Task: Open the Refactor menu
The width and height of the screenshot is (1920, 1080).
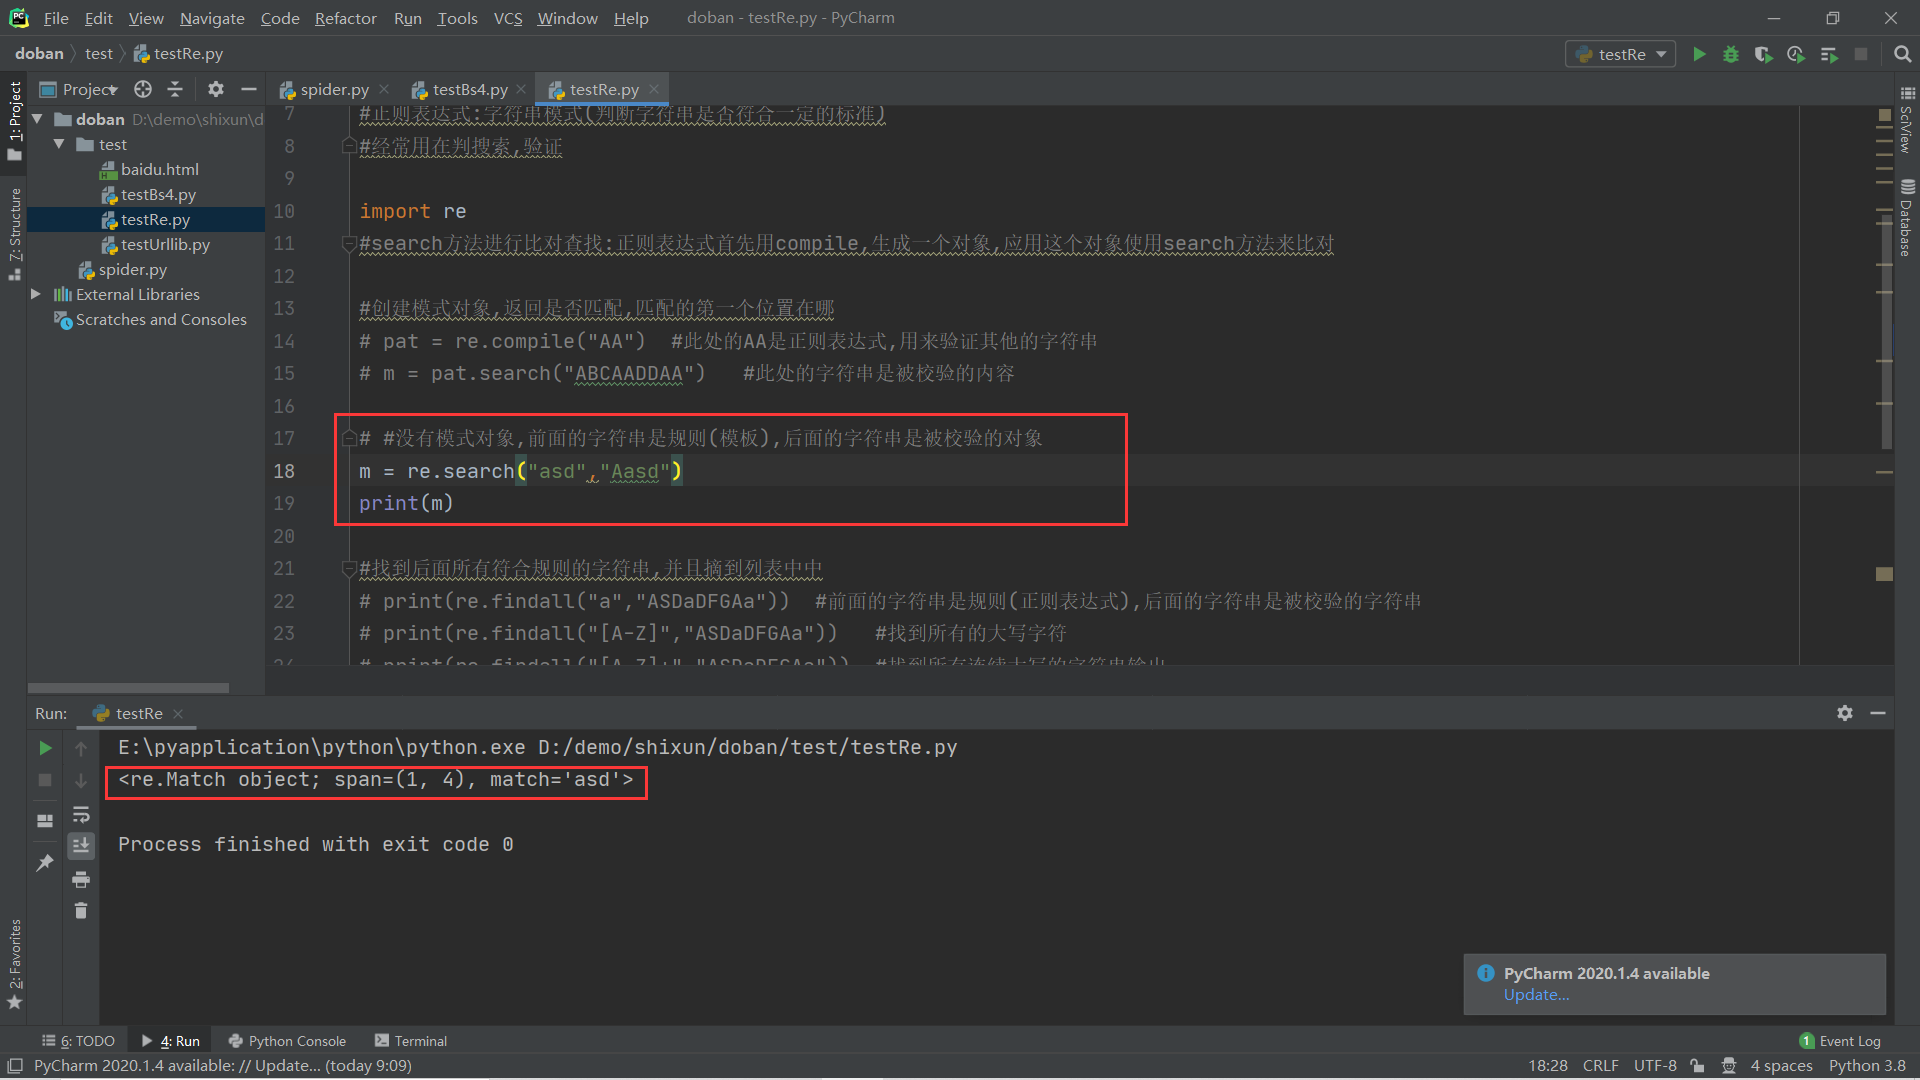Action: click(345, 18)
